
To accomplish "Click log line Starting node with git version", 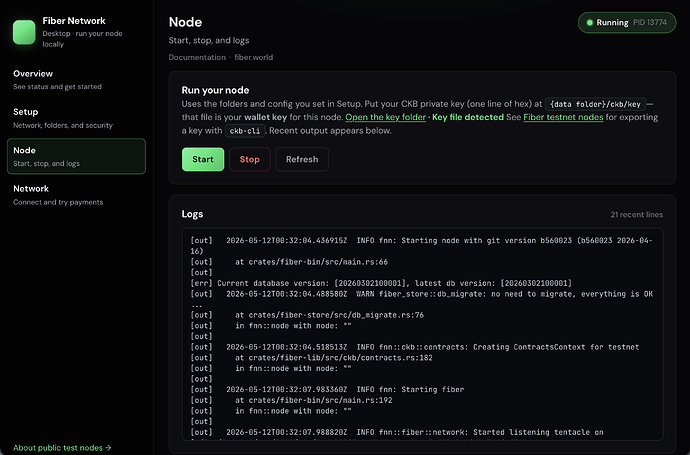I will click(x=421, y=246).
